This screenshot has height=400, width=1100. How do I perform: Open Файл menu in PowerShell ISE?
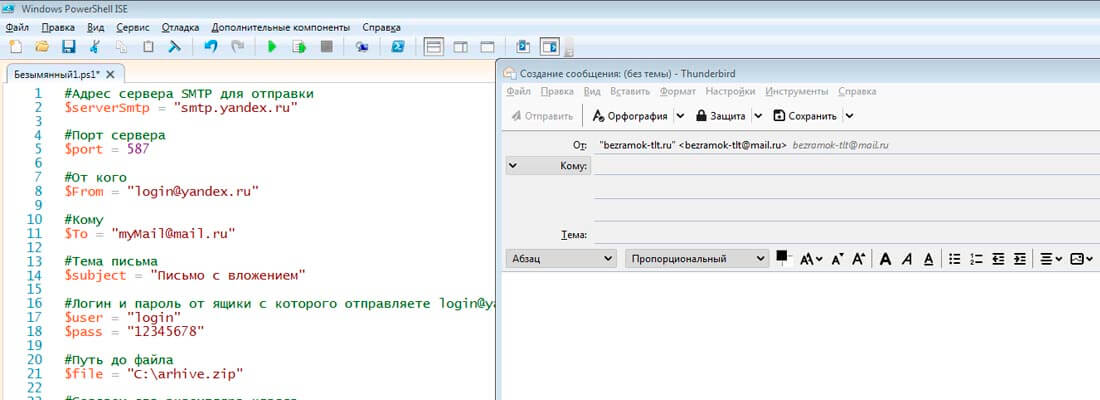point(17,27)
